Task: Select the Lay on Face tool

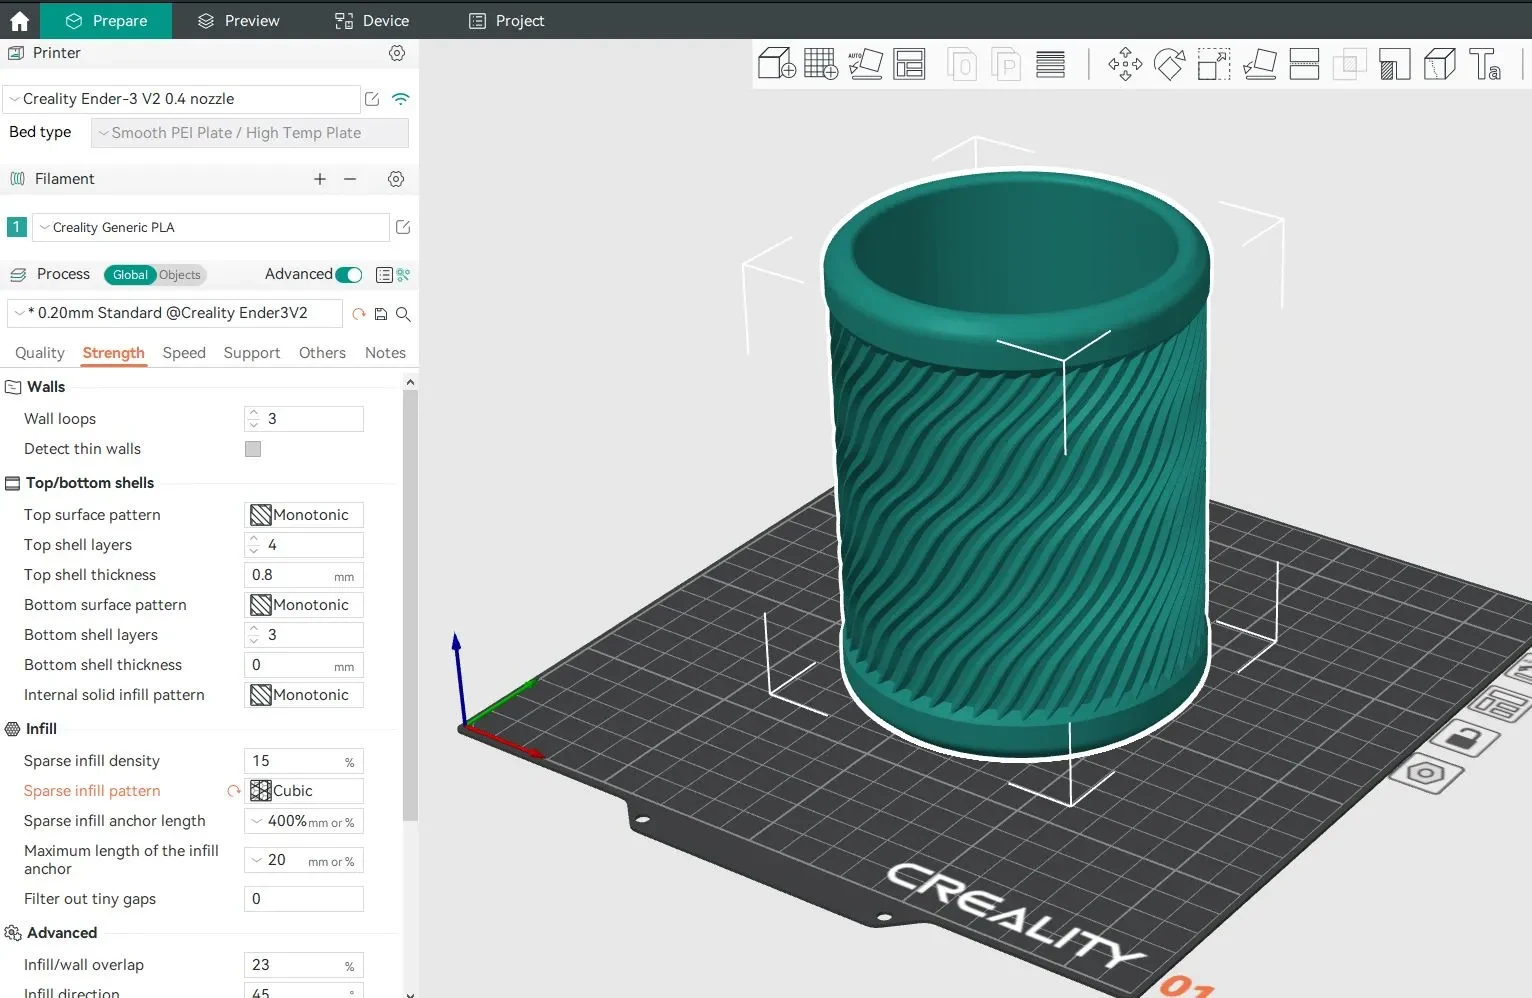Action: (x=1259, y=64)
